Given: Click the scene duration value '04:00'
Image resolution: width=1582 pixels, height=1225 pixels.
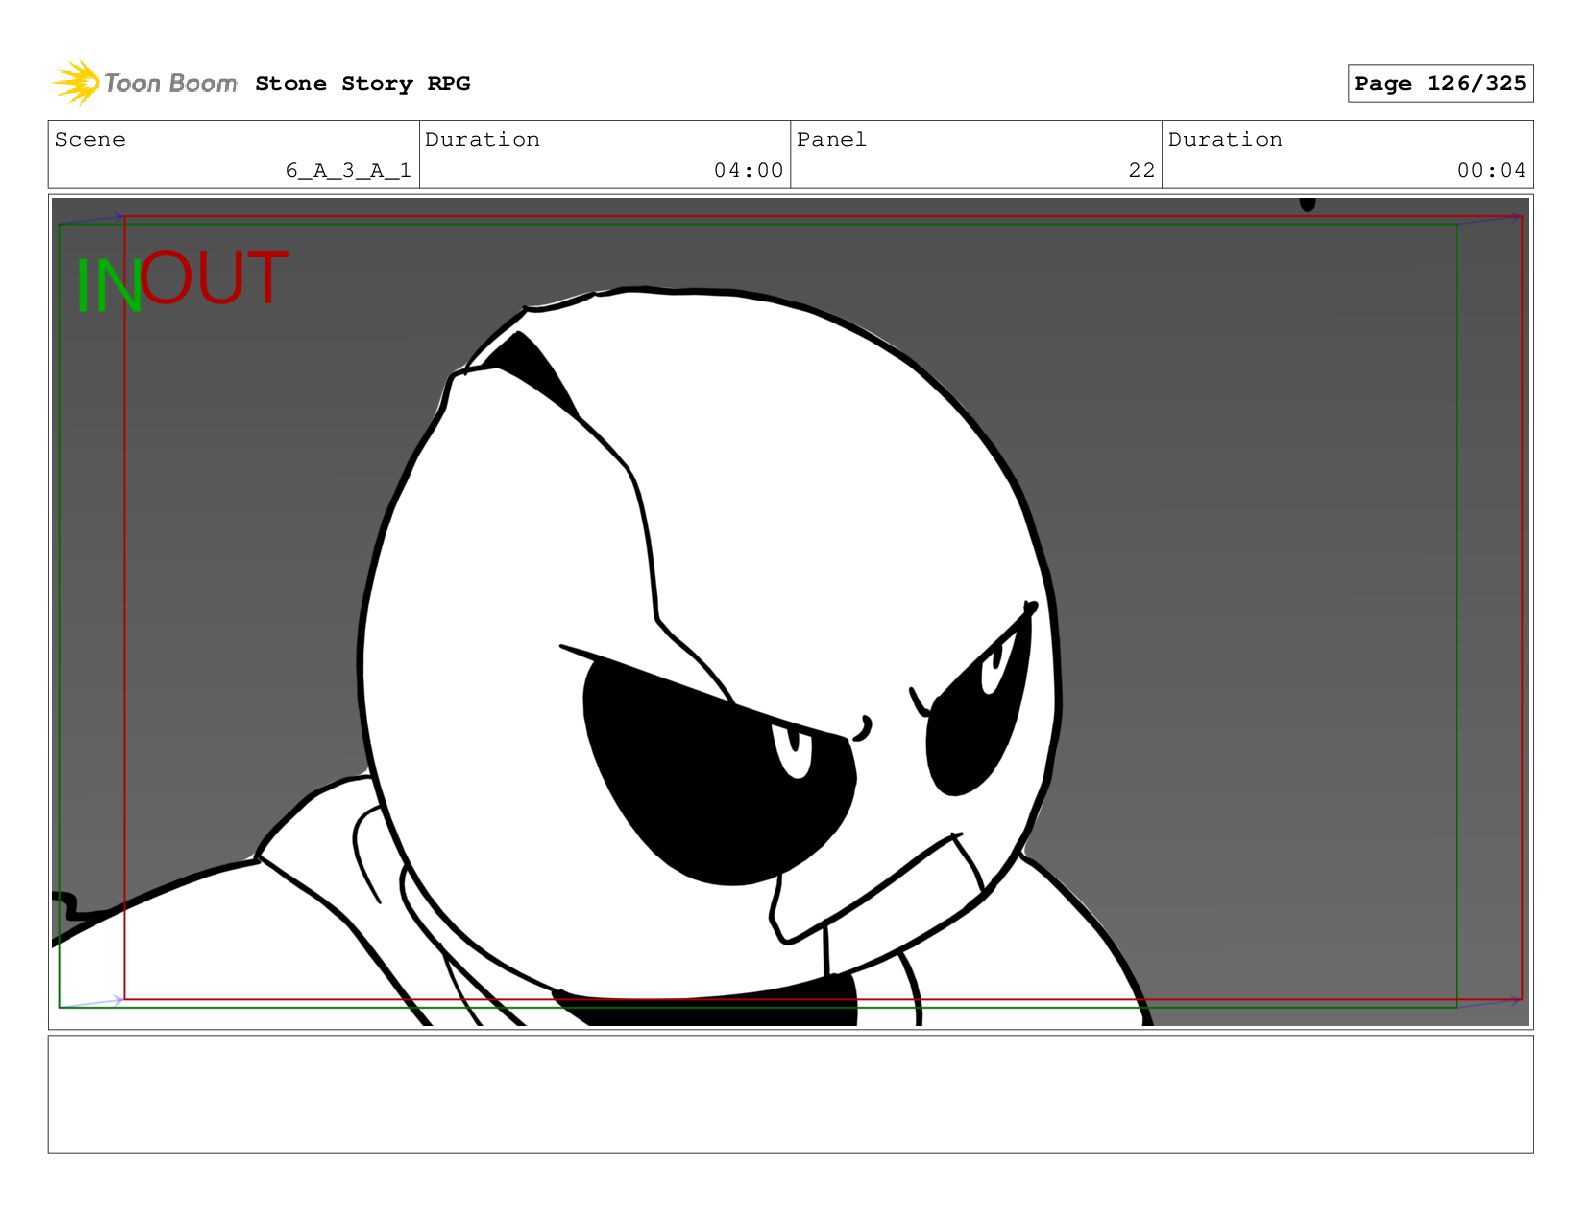Looking at the screenshot, I should click(748, 171).
